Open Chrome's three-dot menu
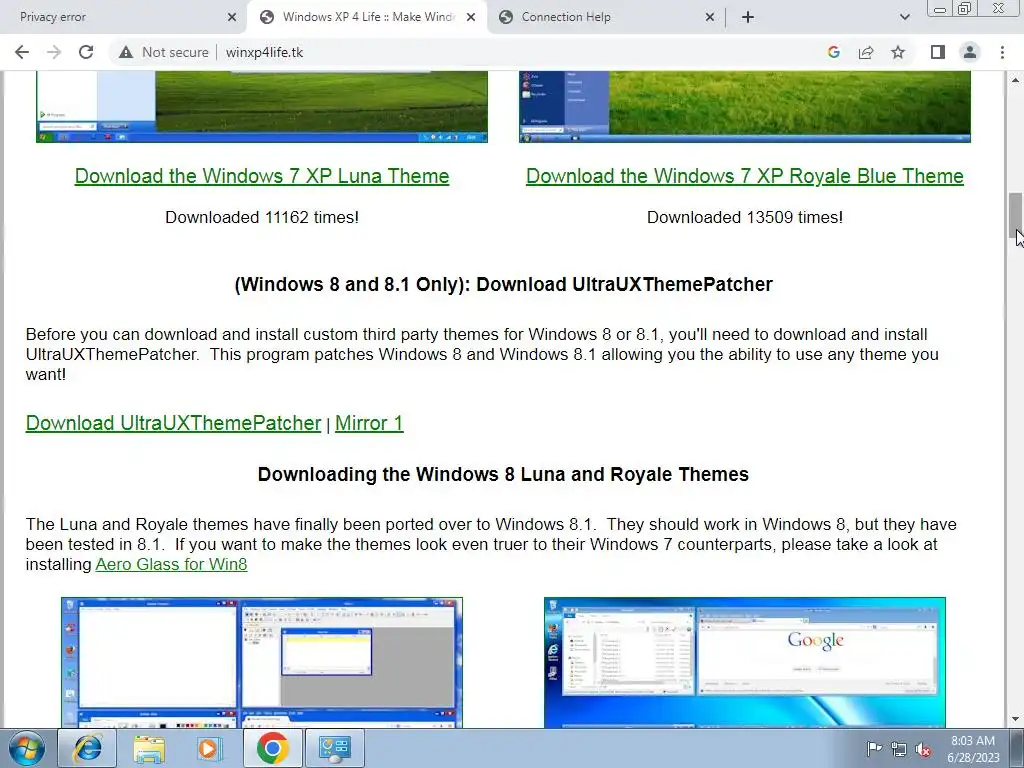 pos(1002,52)
